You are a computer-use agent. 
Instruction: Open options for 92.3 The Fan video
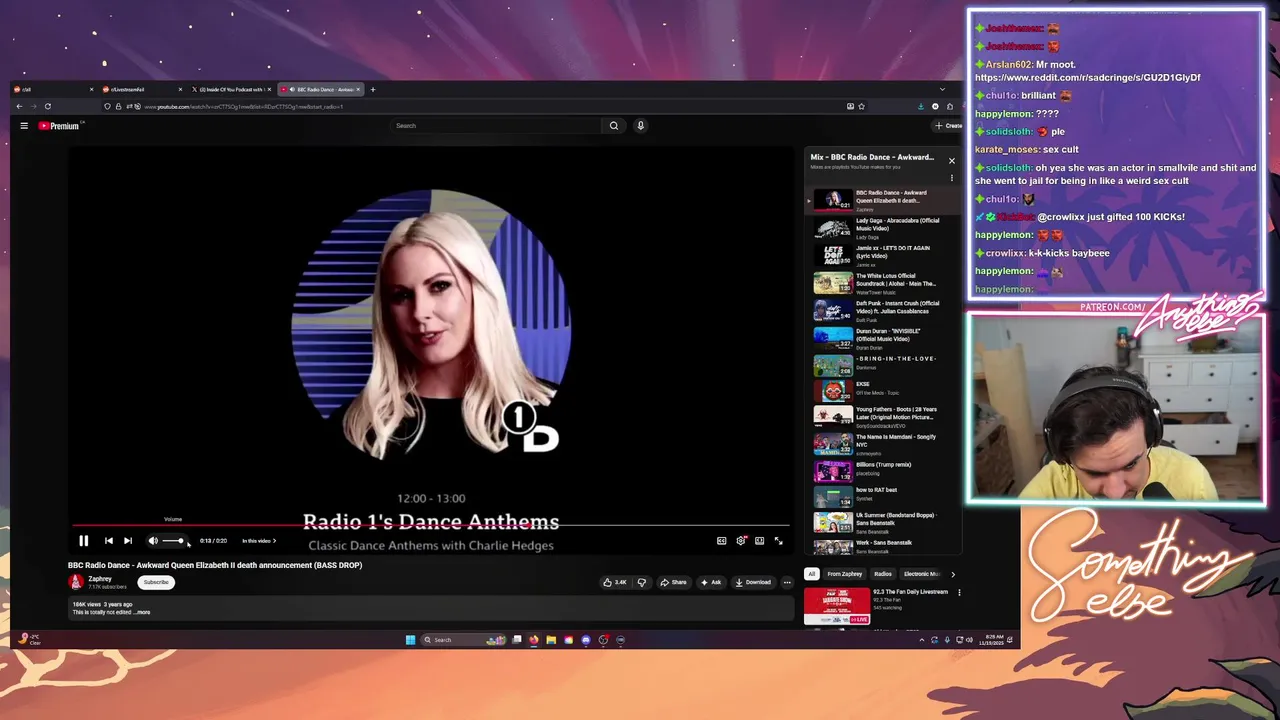[x=959, y=593]
